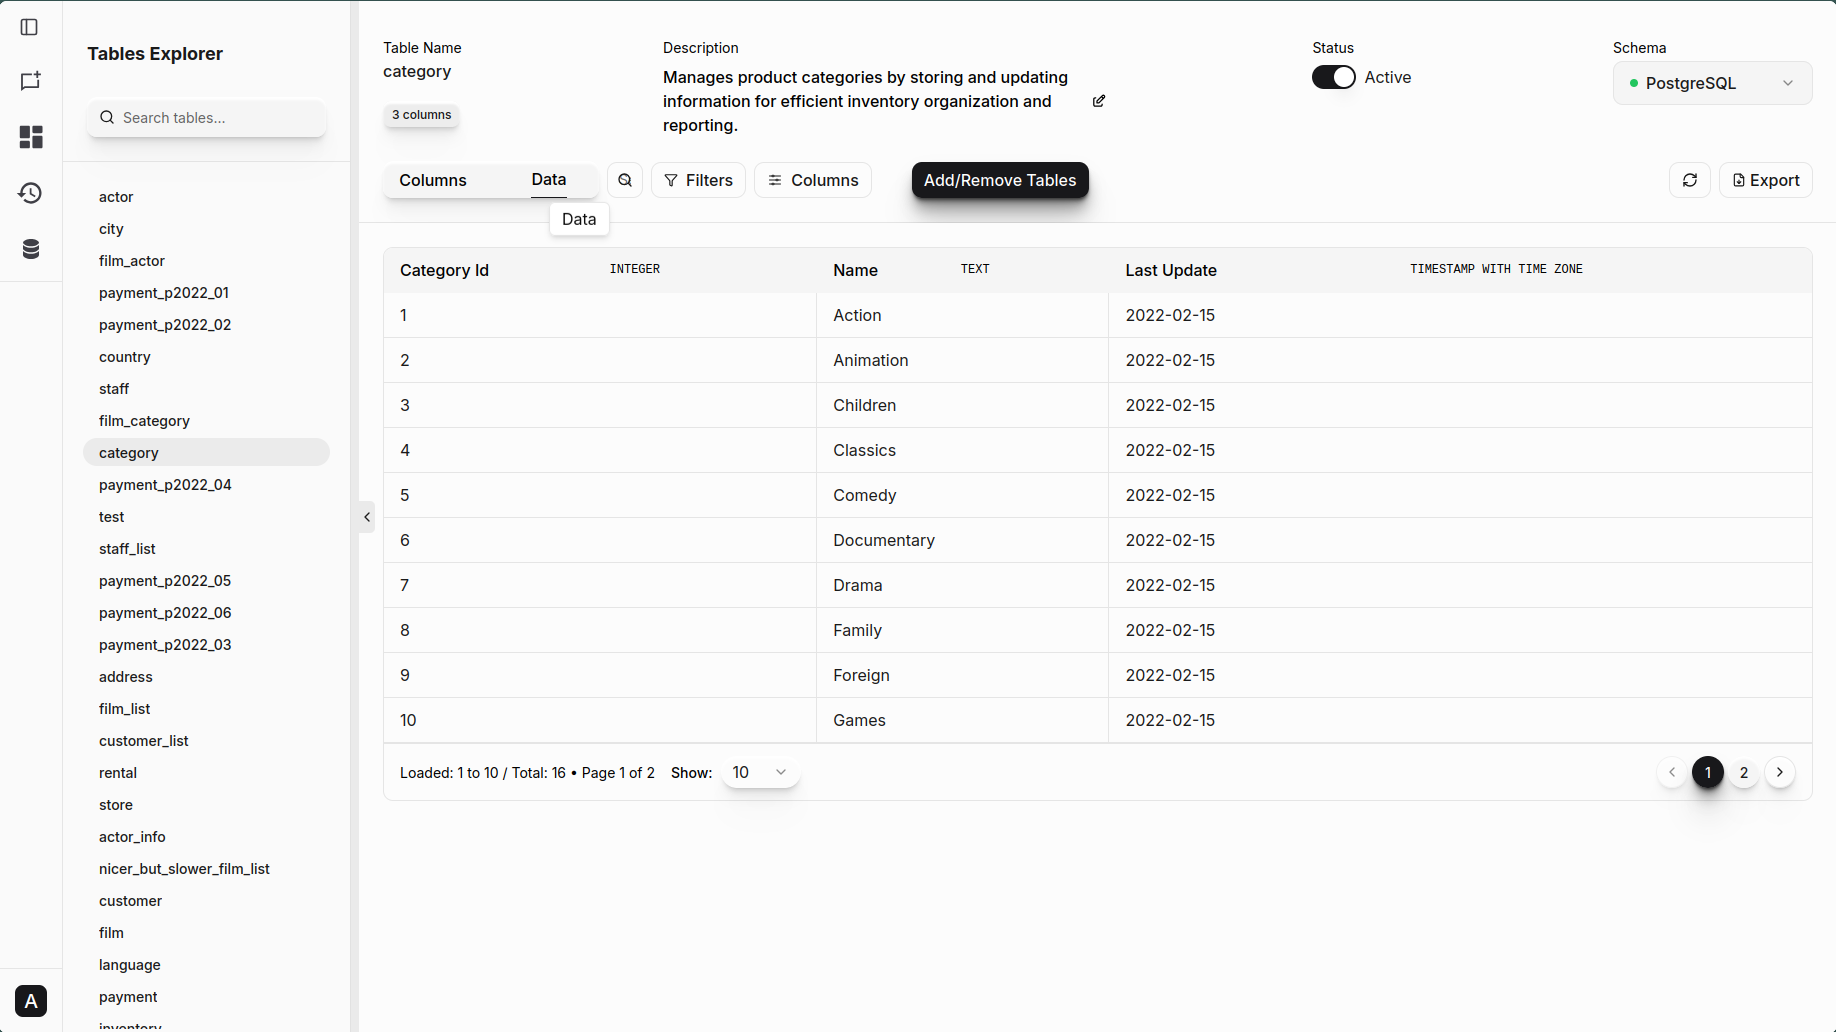Click the search magnifier beside Data tab

pos(624,180)
